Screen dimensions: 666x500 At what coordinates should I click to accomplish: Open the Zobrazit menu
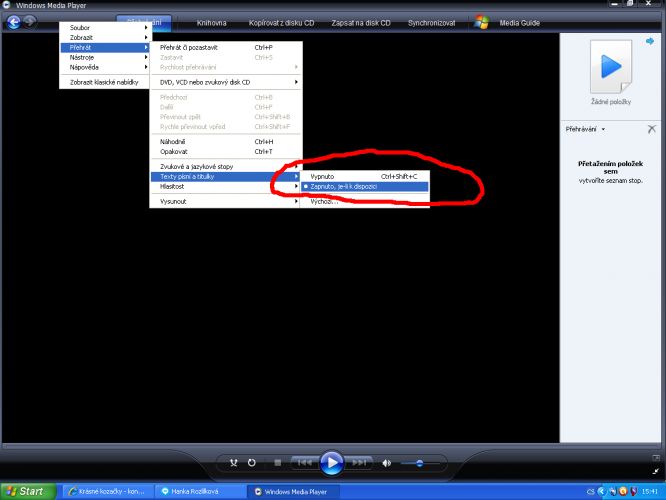pyautogui.click(x=104, y=37)
